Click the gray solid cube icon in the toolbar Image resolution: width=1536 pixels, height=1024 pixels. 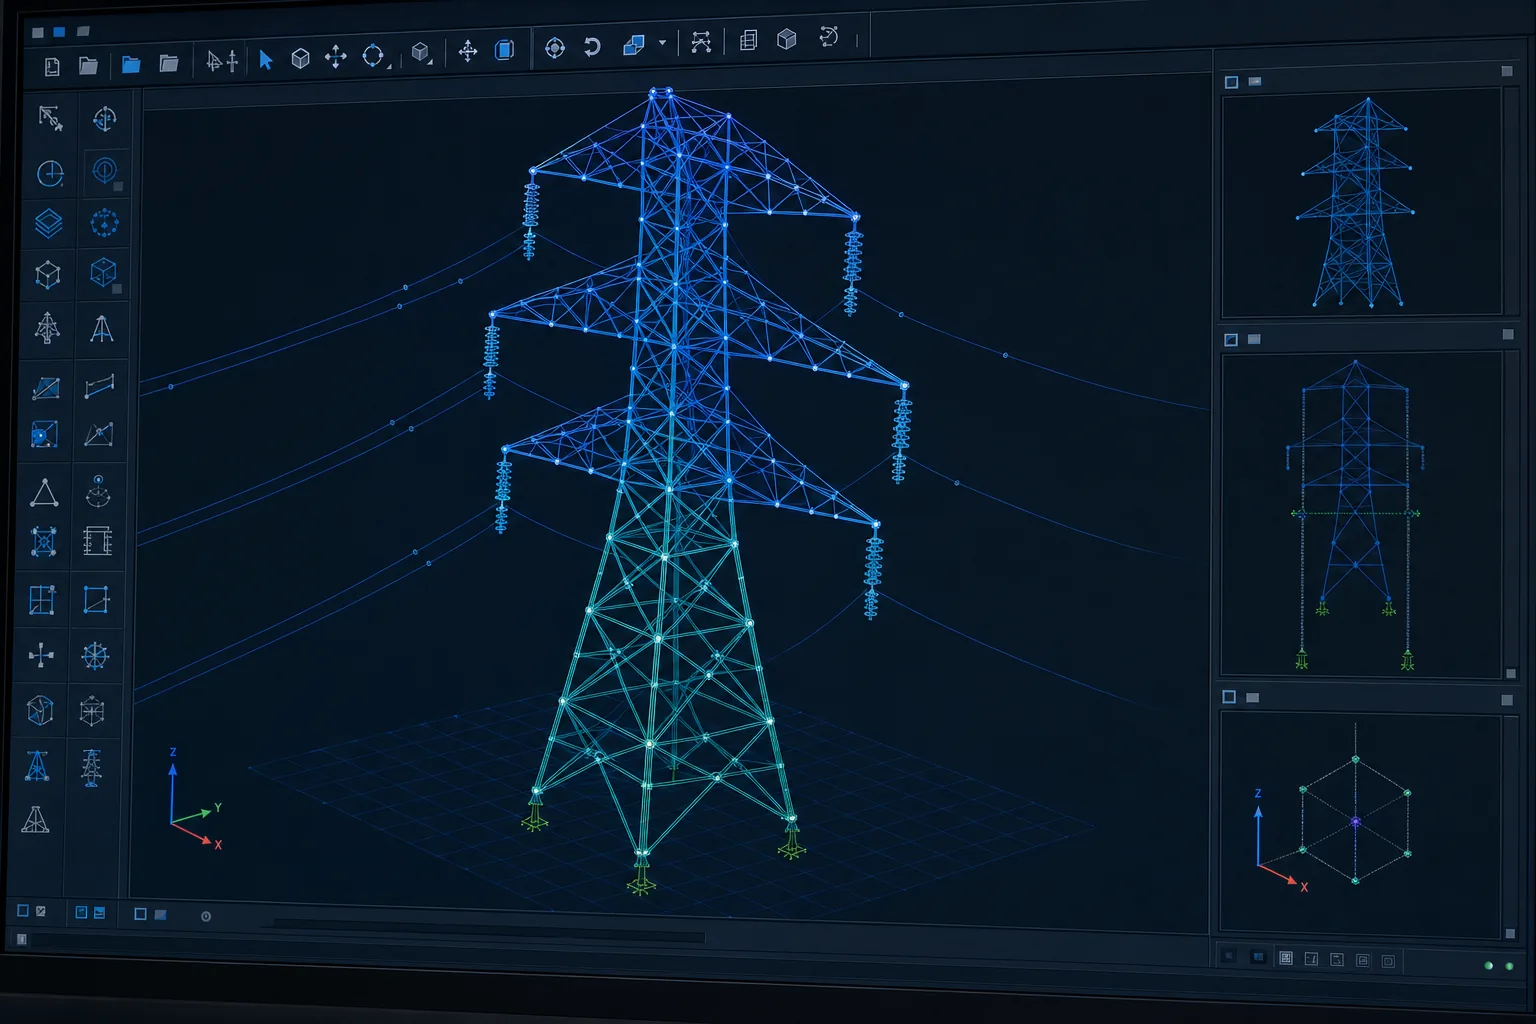(x=787, y=39)
